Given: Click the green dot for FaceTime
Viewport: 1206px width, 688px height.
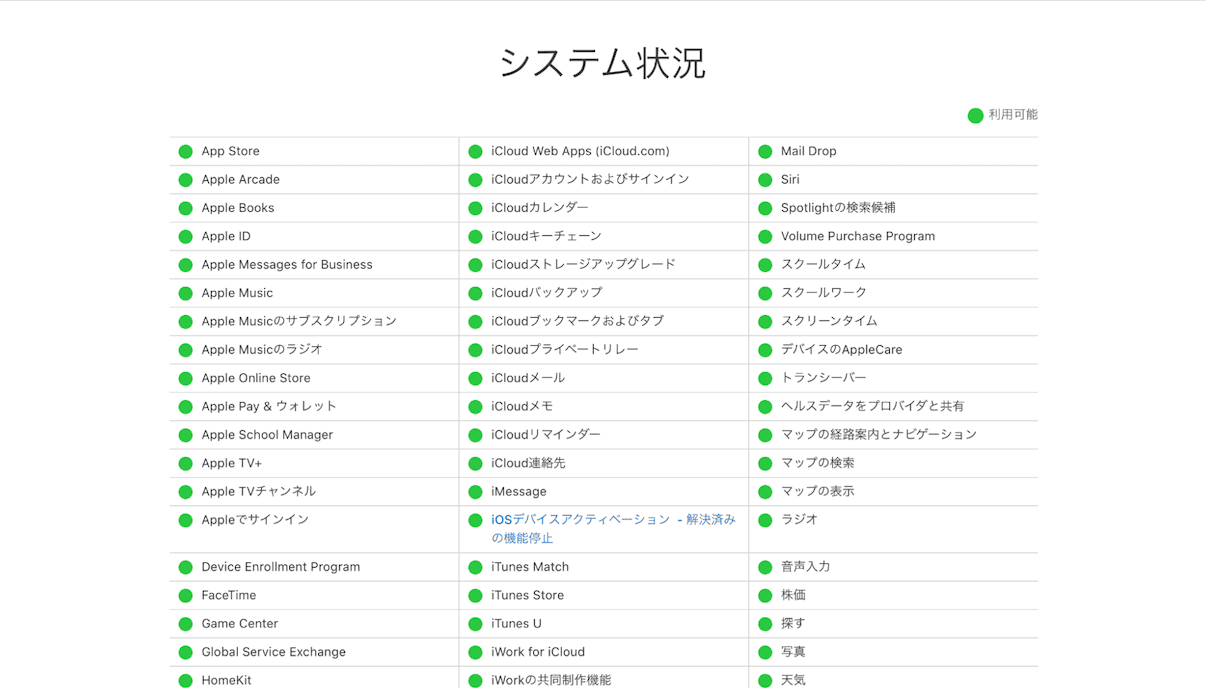Looking at the screenshot, I should point(185,595).
